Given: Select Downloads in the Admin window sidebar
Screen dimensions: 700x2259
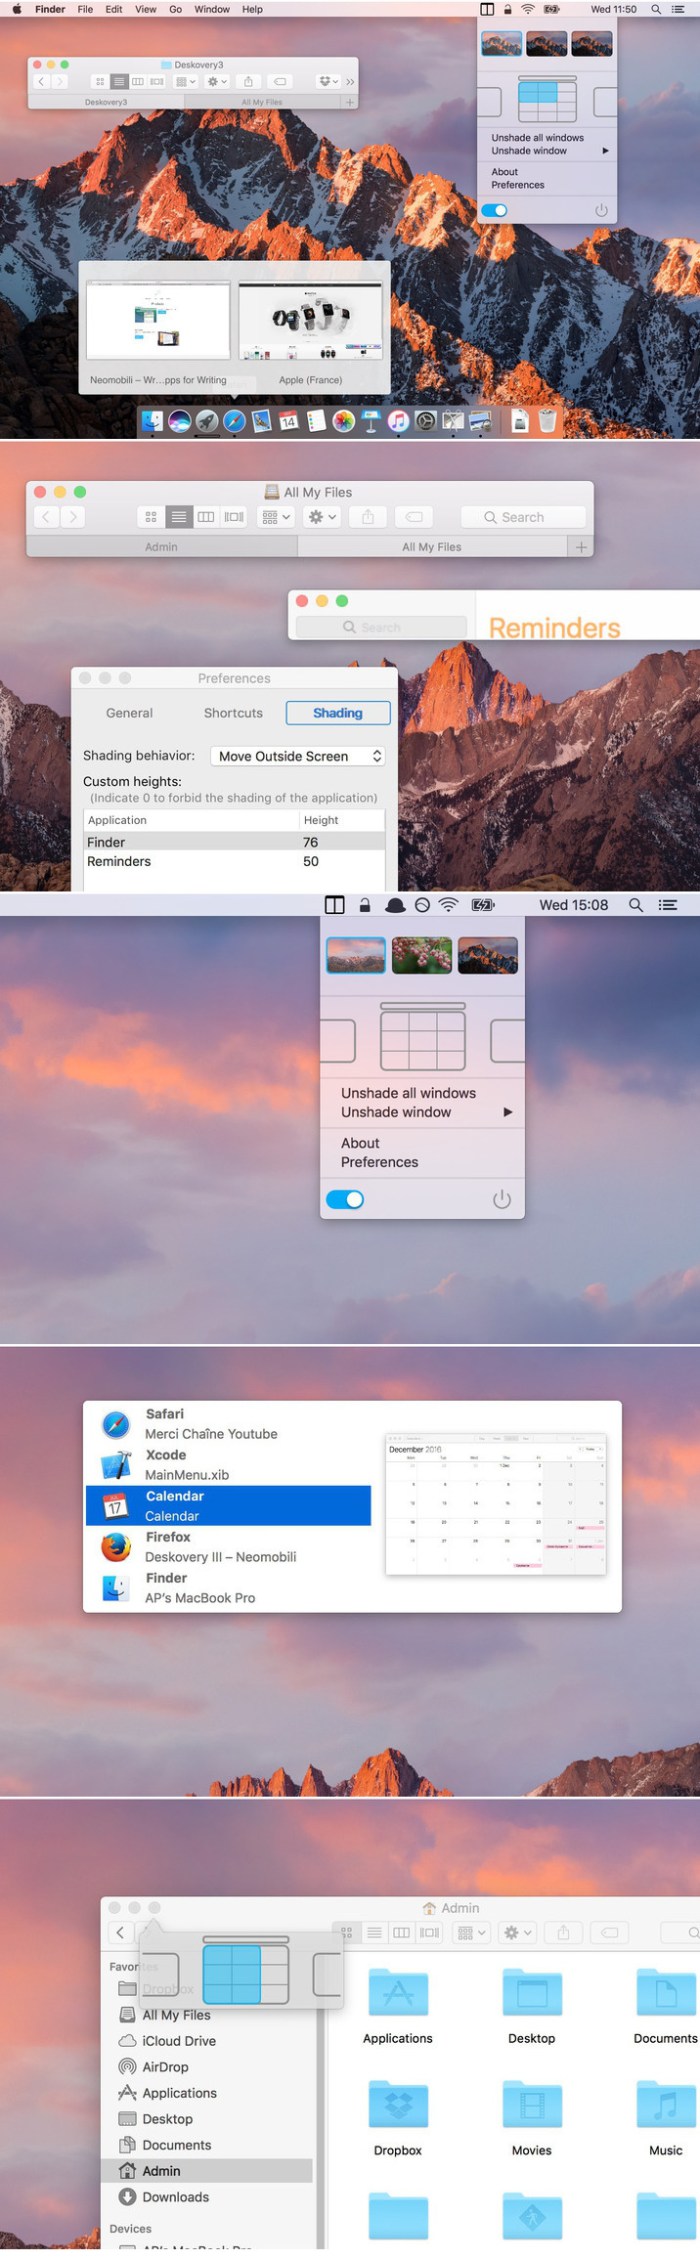Looking at the screenshot, I should pos(175,2197).
